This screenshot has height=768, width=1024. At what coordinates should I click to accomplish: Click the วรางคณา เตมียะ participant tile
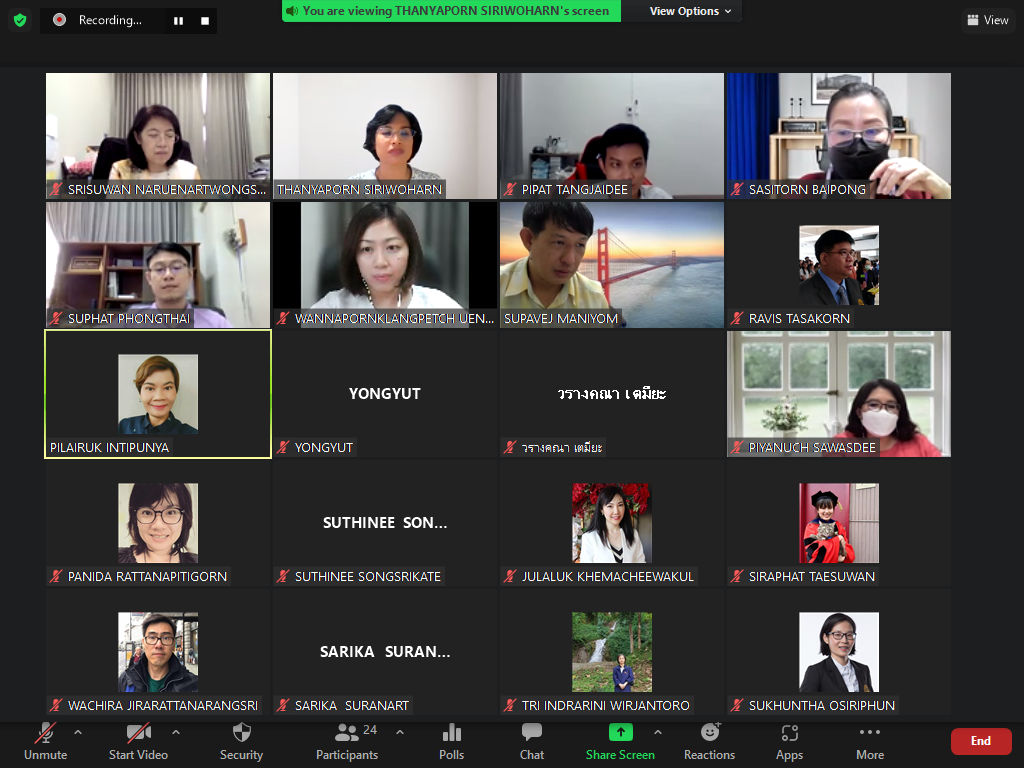(612, 394)
